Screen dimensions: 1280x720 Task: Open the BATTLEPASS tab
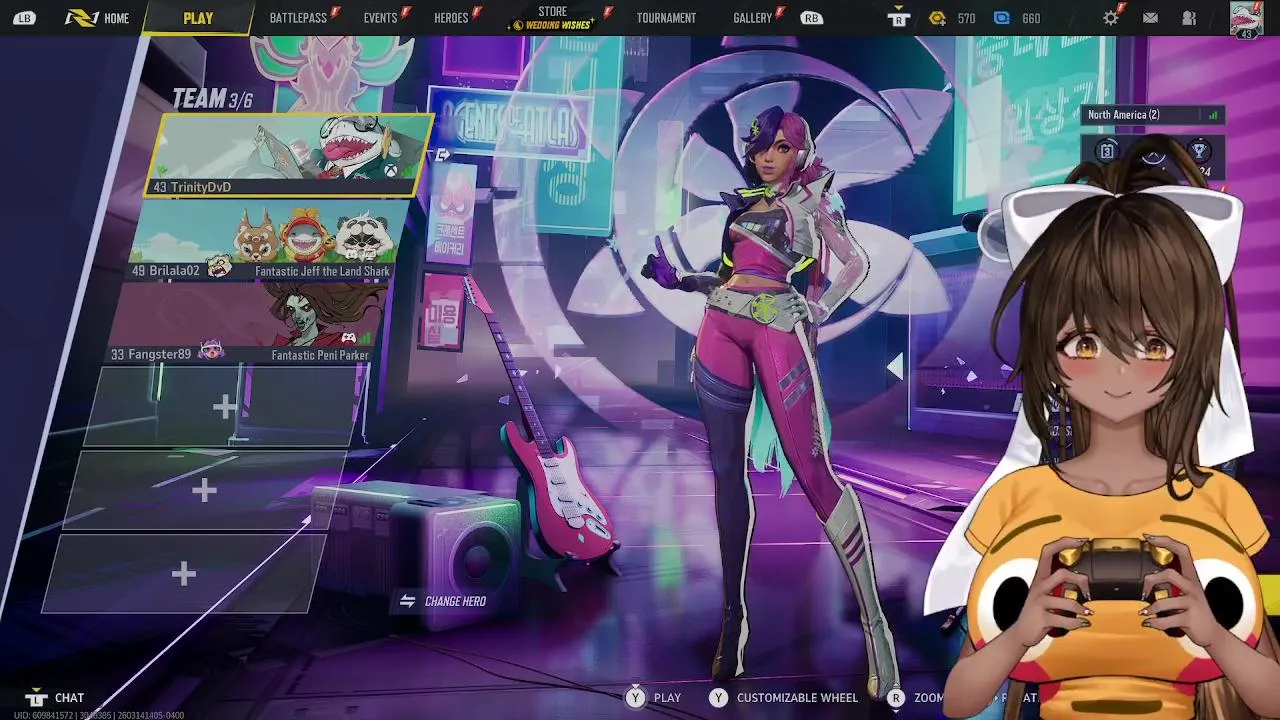point(298,18)
